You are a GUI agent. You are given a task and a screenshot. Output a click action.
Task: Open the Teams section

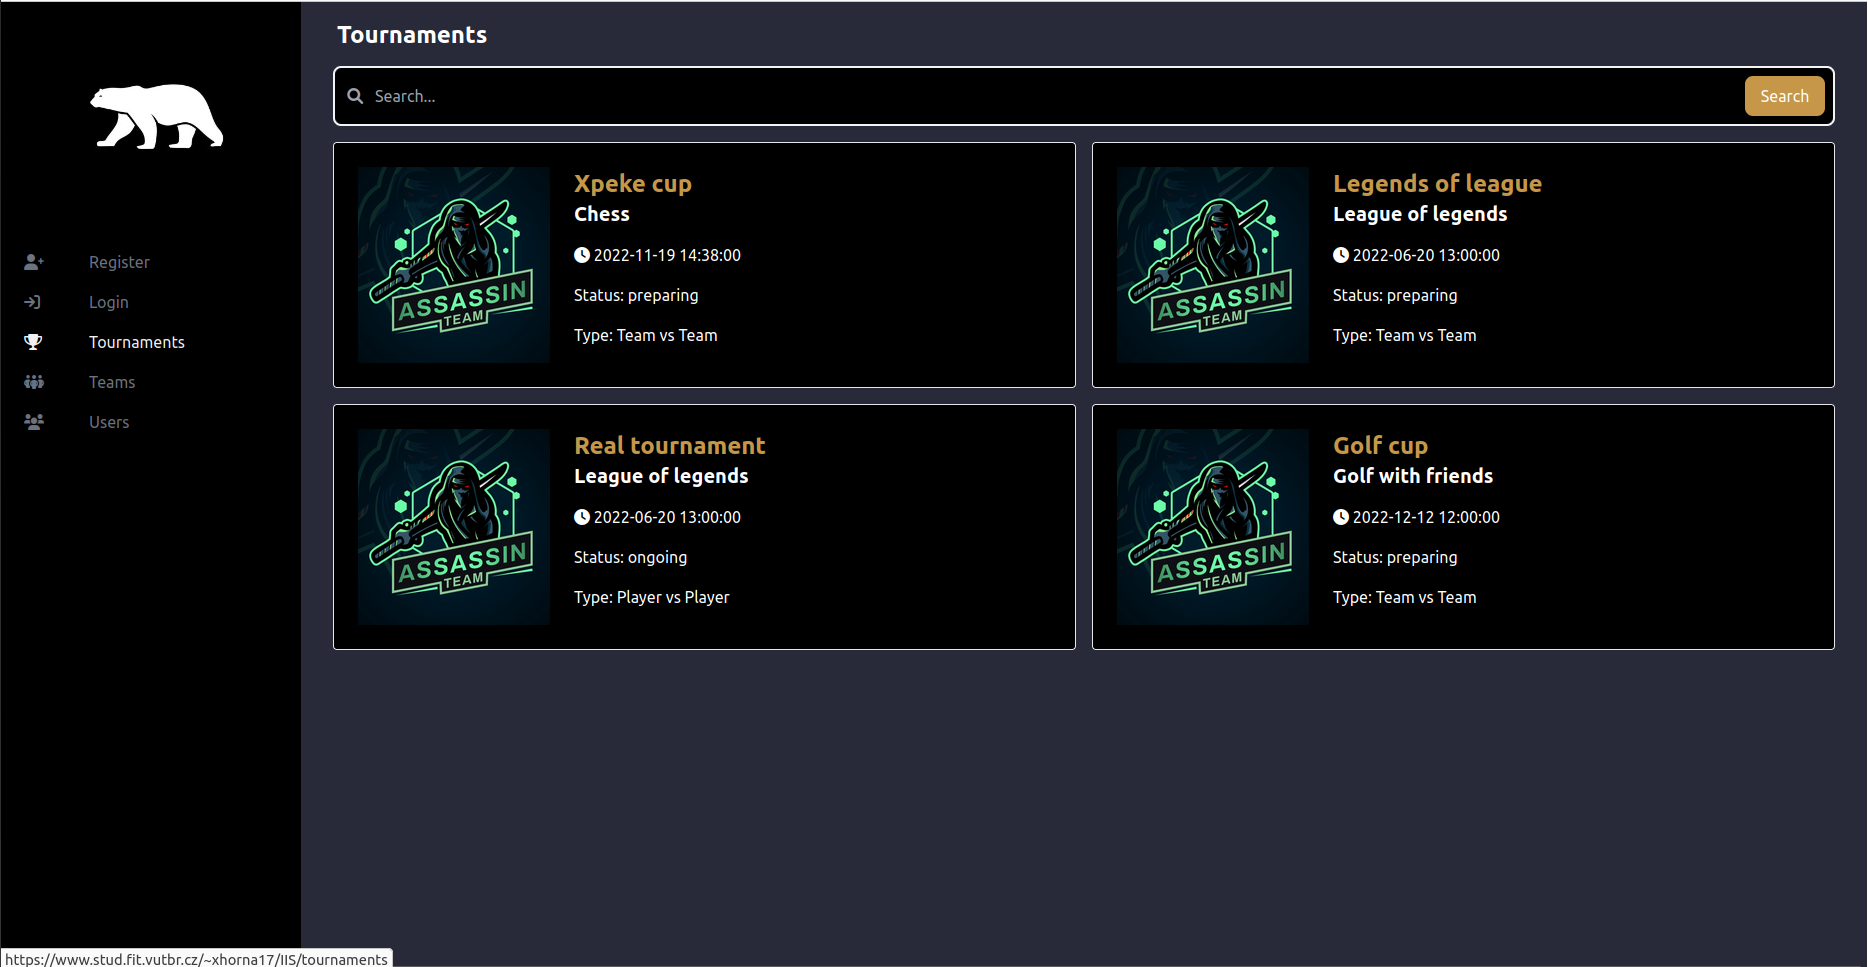click(x=112, y=382)
